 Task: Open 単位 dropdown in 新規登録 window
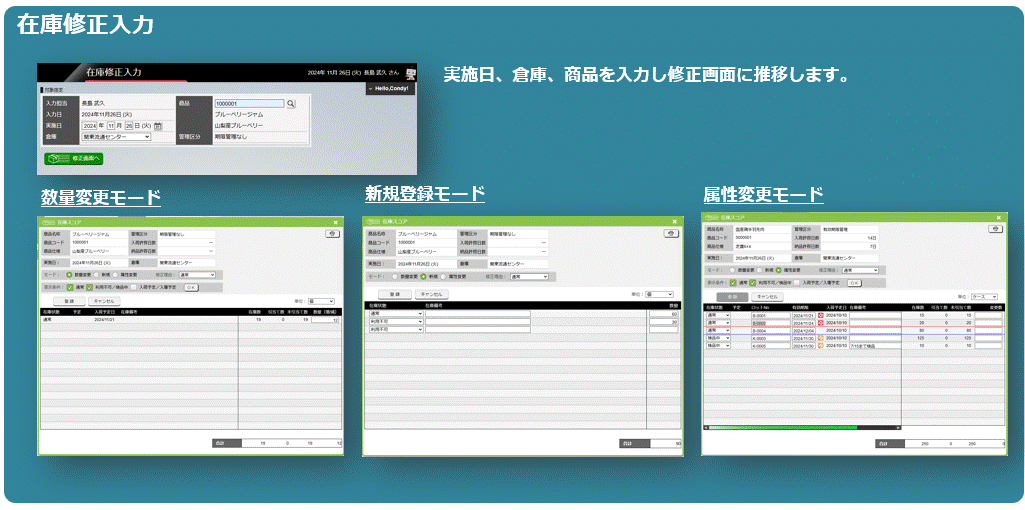coord(659,294)
